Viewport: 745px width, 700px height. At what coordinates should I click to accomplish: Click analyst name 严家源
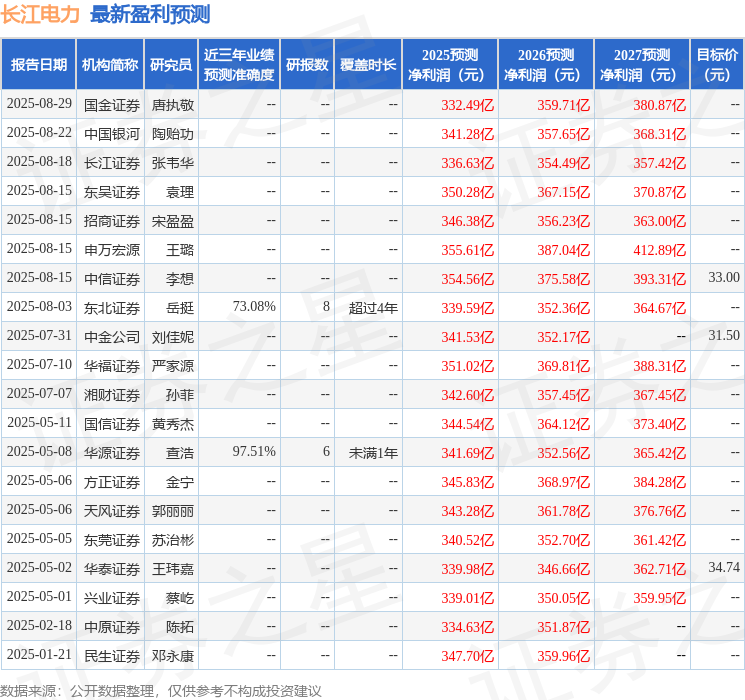[x=172, y=366]
